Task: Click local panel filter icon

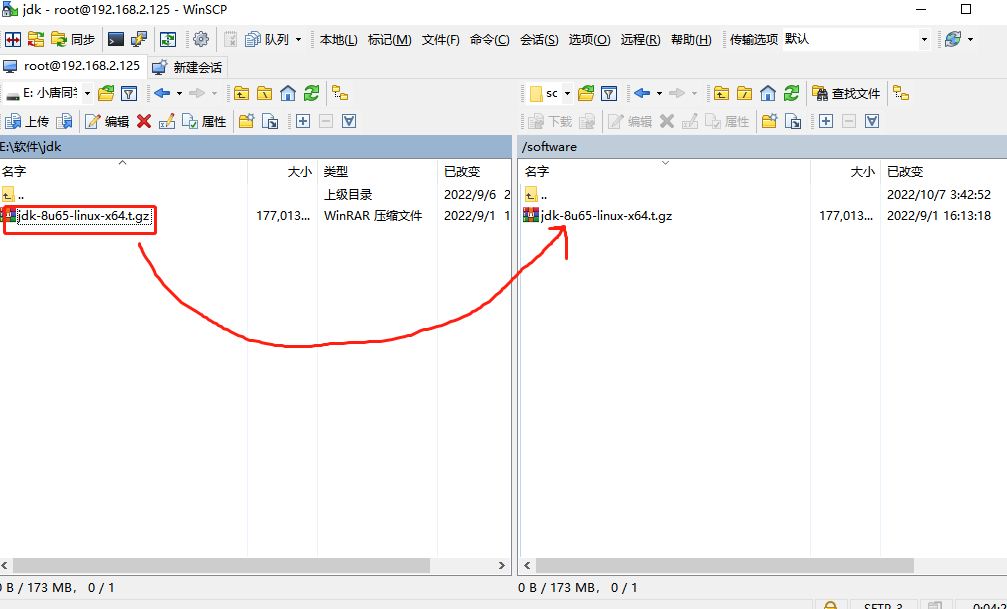Action: [x=129, y=94]
